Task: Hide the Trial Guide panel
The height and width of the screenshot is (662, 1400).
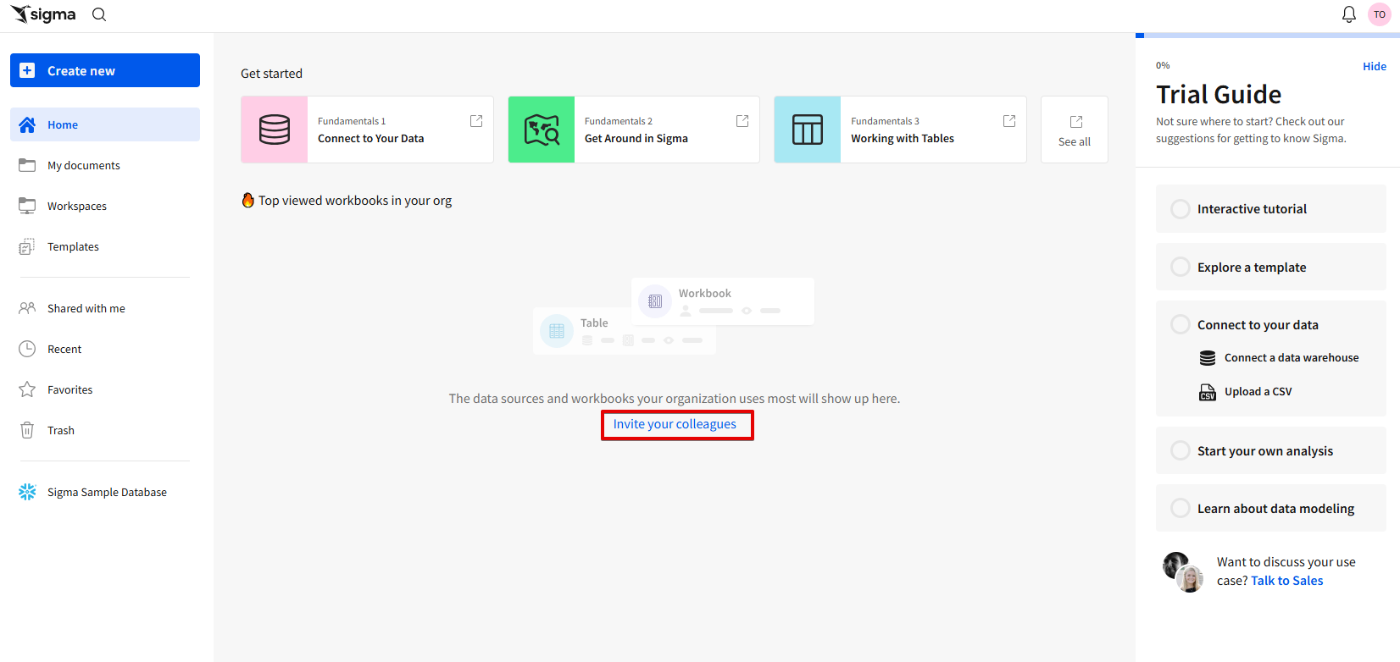Action: 1374,66
